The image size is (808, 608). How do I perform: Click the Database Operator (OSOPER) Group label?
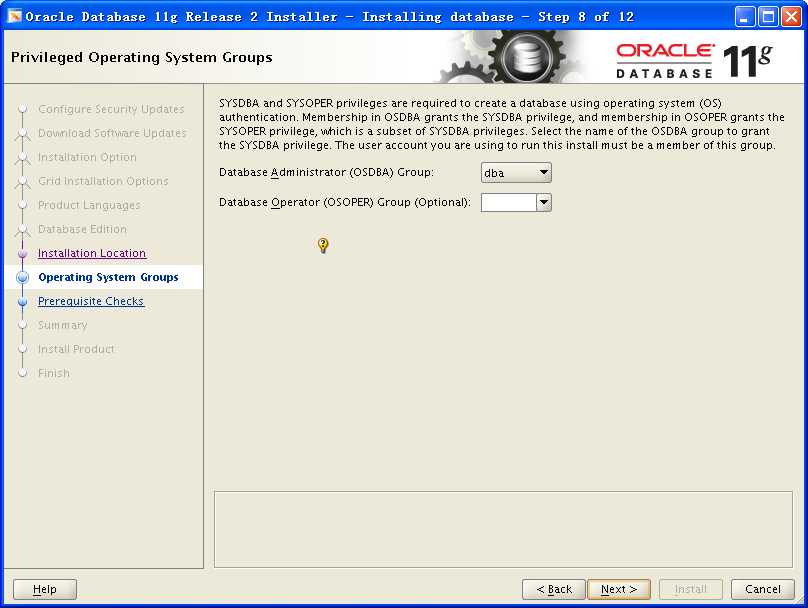coord(345,202)
